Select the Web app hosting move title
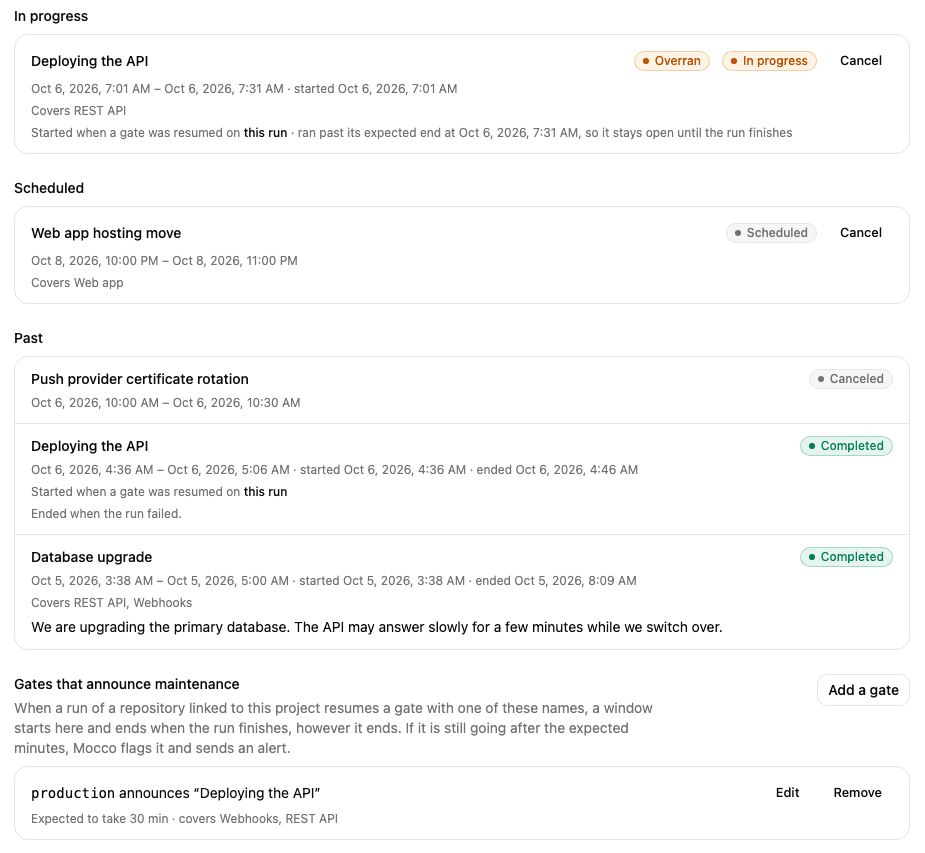 click(106, 233)
